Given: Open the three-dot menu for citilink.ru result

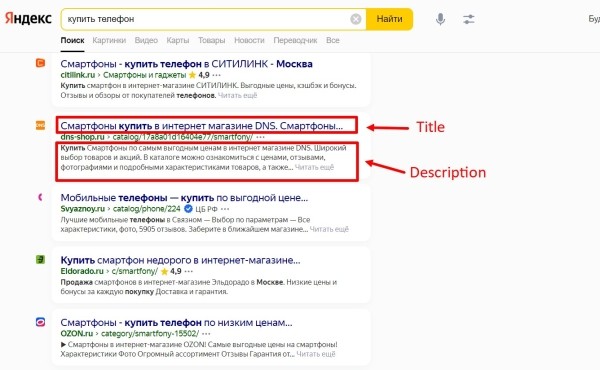Looking at the screenshot, I should [x=217, y=75].
